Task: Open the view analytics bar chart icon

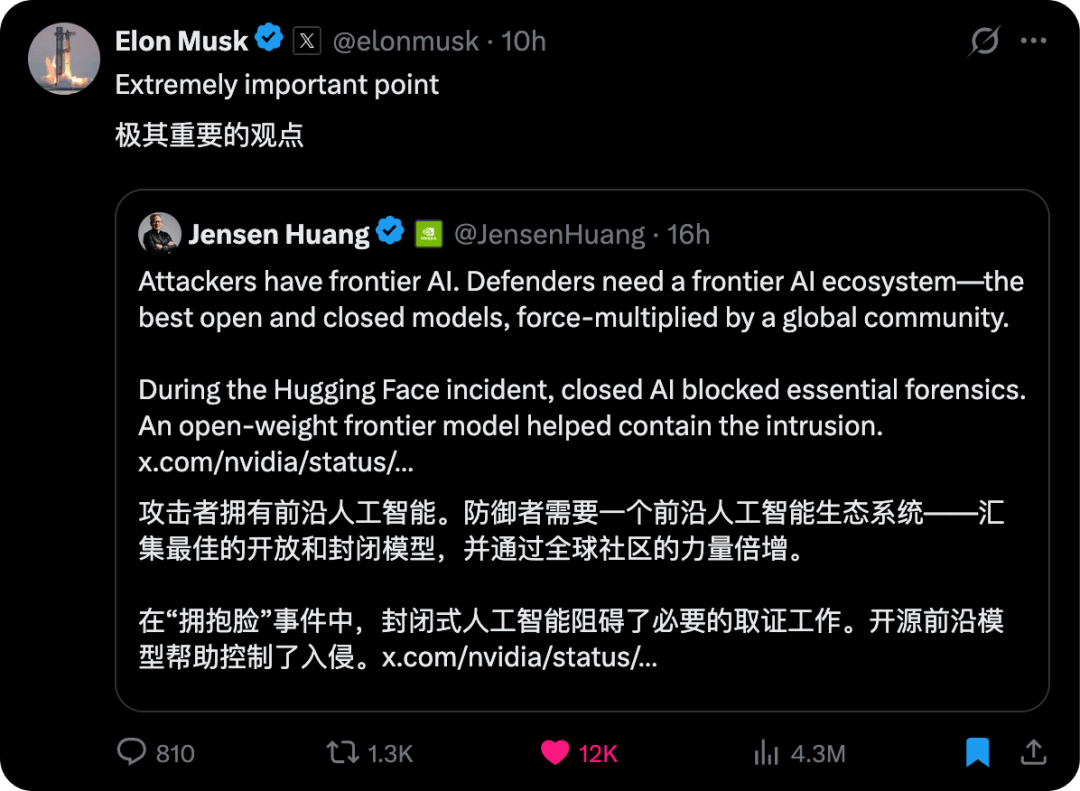Action: (x=766, y=752)
